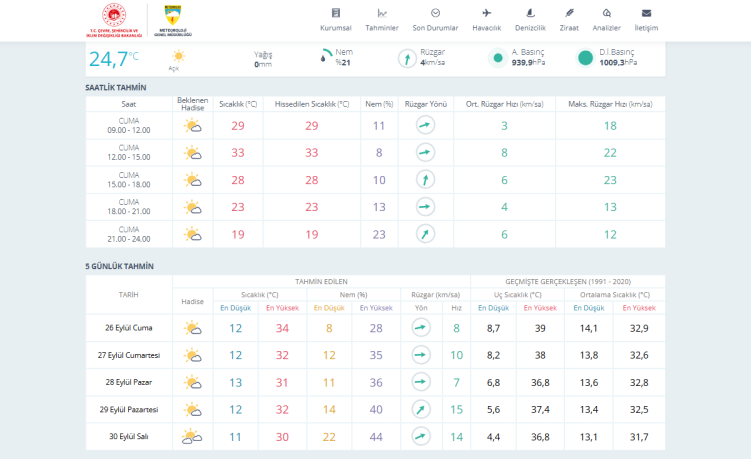The height and width of the screenshot is (459, 751).
Task: Click the 30 Eylül Salı date cell
Action: point(129,436)
